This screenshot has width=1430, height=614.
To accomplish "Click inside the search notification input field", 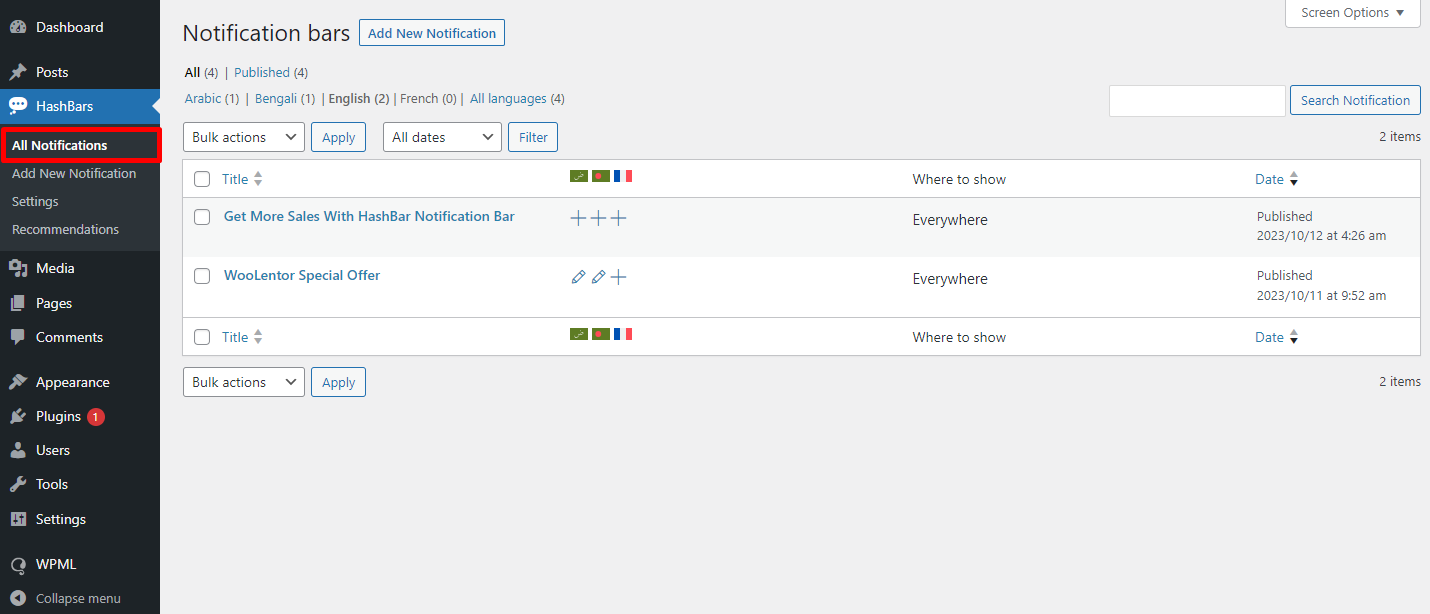I will click(x=1196, y=100).
